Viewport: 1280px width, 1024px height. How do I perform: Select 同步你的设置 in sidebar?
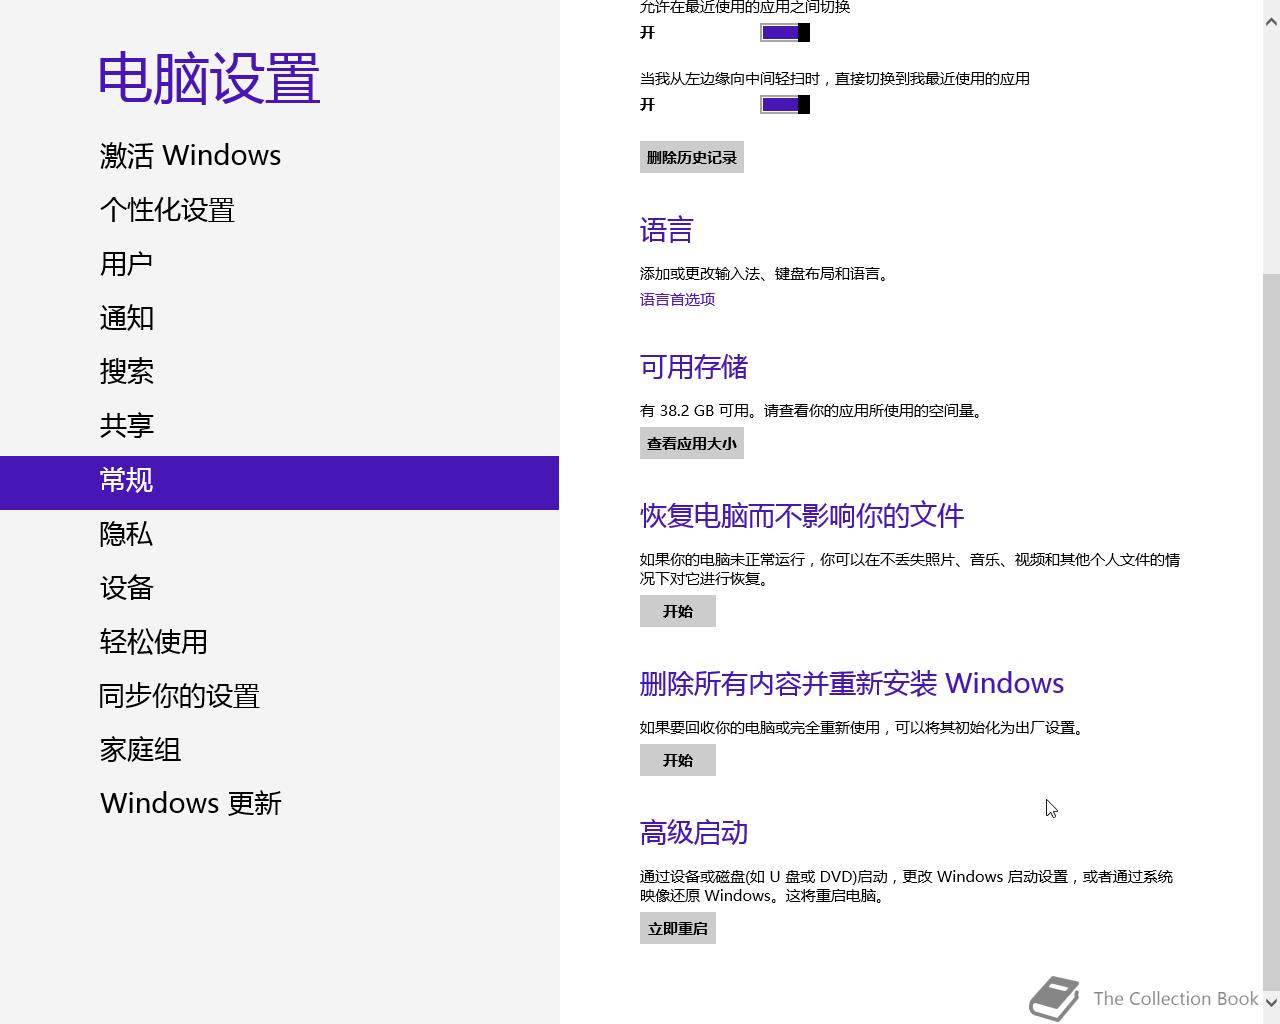coord(180,696)
